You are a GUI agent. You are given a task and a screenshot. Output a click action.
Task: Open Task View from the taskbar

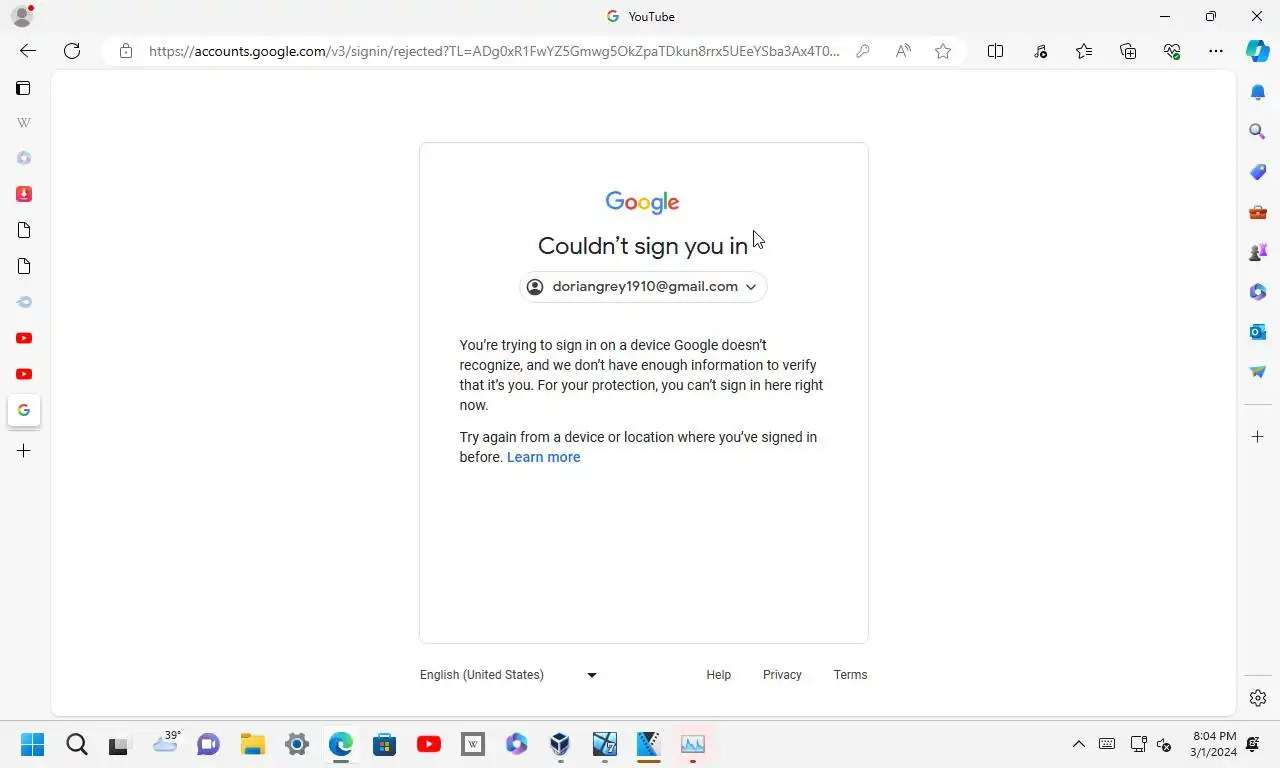click(x=120, y=744)
